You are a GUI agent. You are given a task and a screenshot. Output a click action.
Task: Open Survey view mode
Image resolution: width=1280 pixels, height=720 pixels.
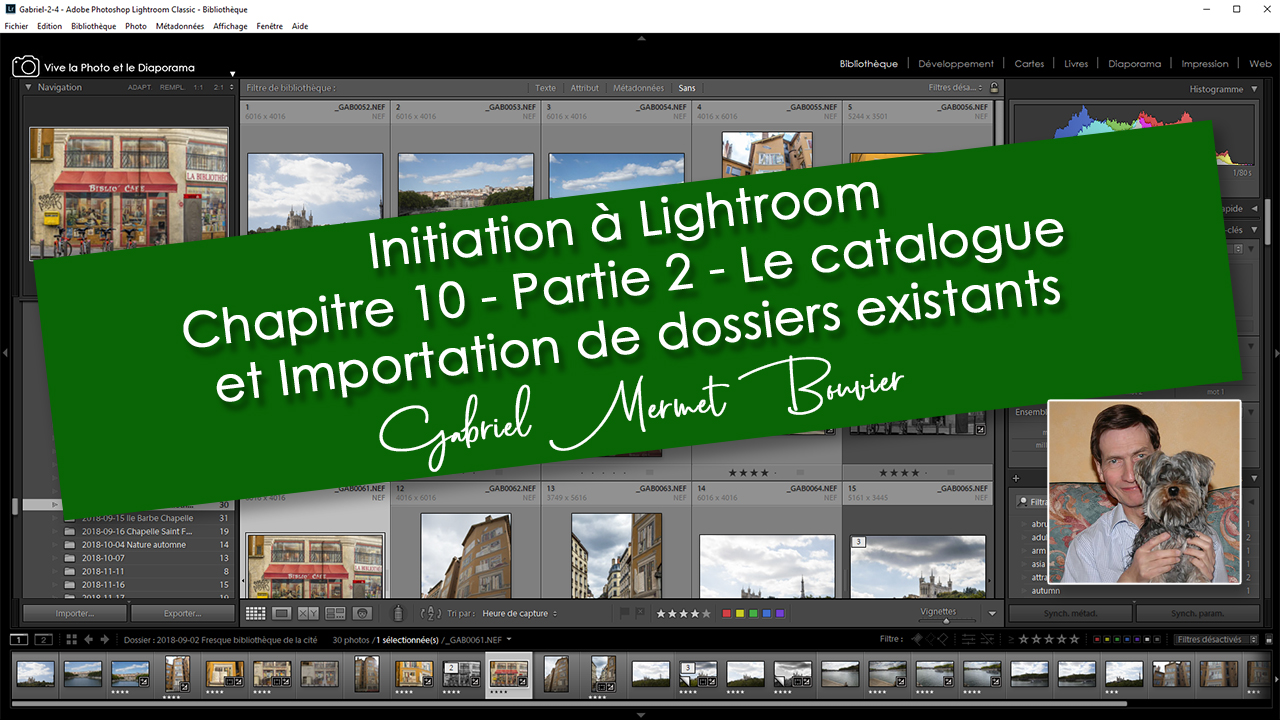[x=335, y=613]
